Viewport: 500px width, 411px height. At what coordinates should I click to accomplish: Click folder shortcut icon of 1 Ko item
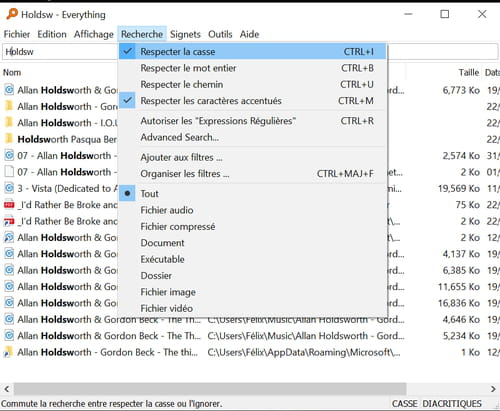9,352
